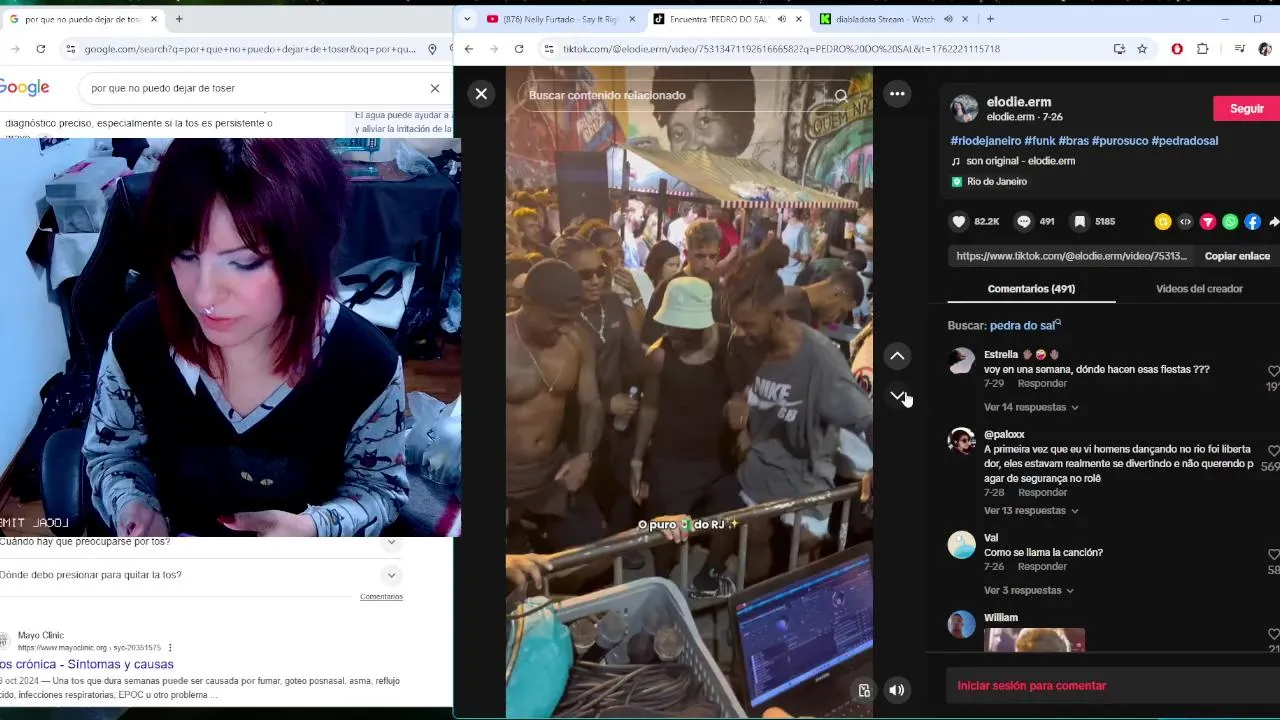
Task: Get embed code with the embed icon
Action: pyautogui.click(x=1185, y=222)
